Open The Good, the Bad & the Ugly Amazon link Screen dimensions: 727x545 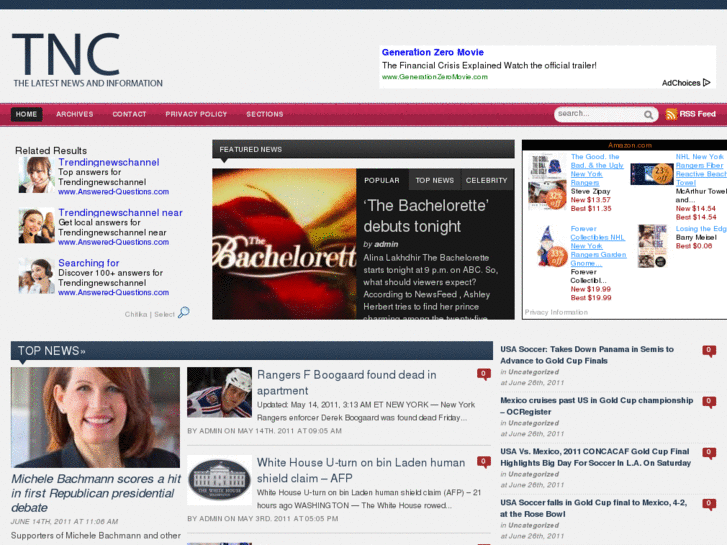point(597,170)
